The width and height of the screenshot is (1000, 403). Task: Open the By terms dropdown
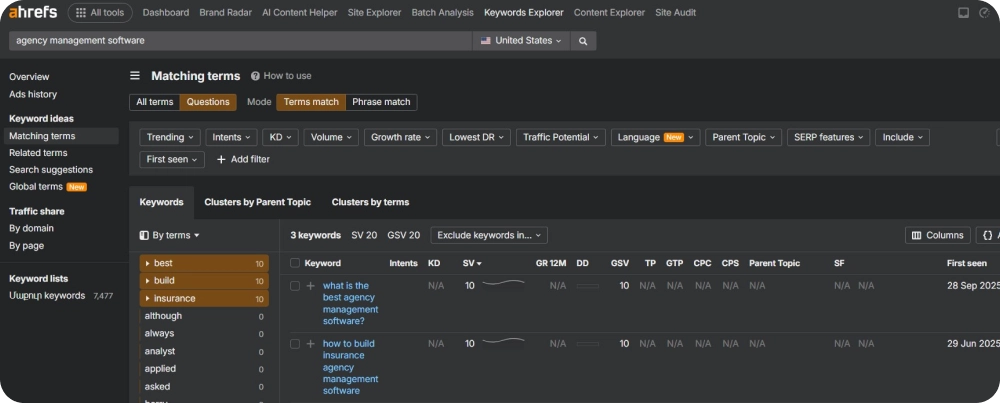pyautogui.click(x=170, y=235)
